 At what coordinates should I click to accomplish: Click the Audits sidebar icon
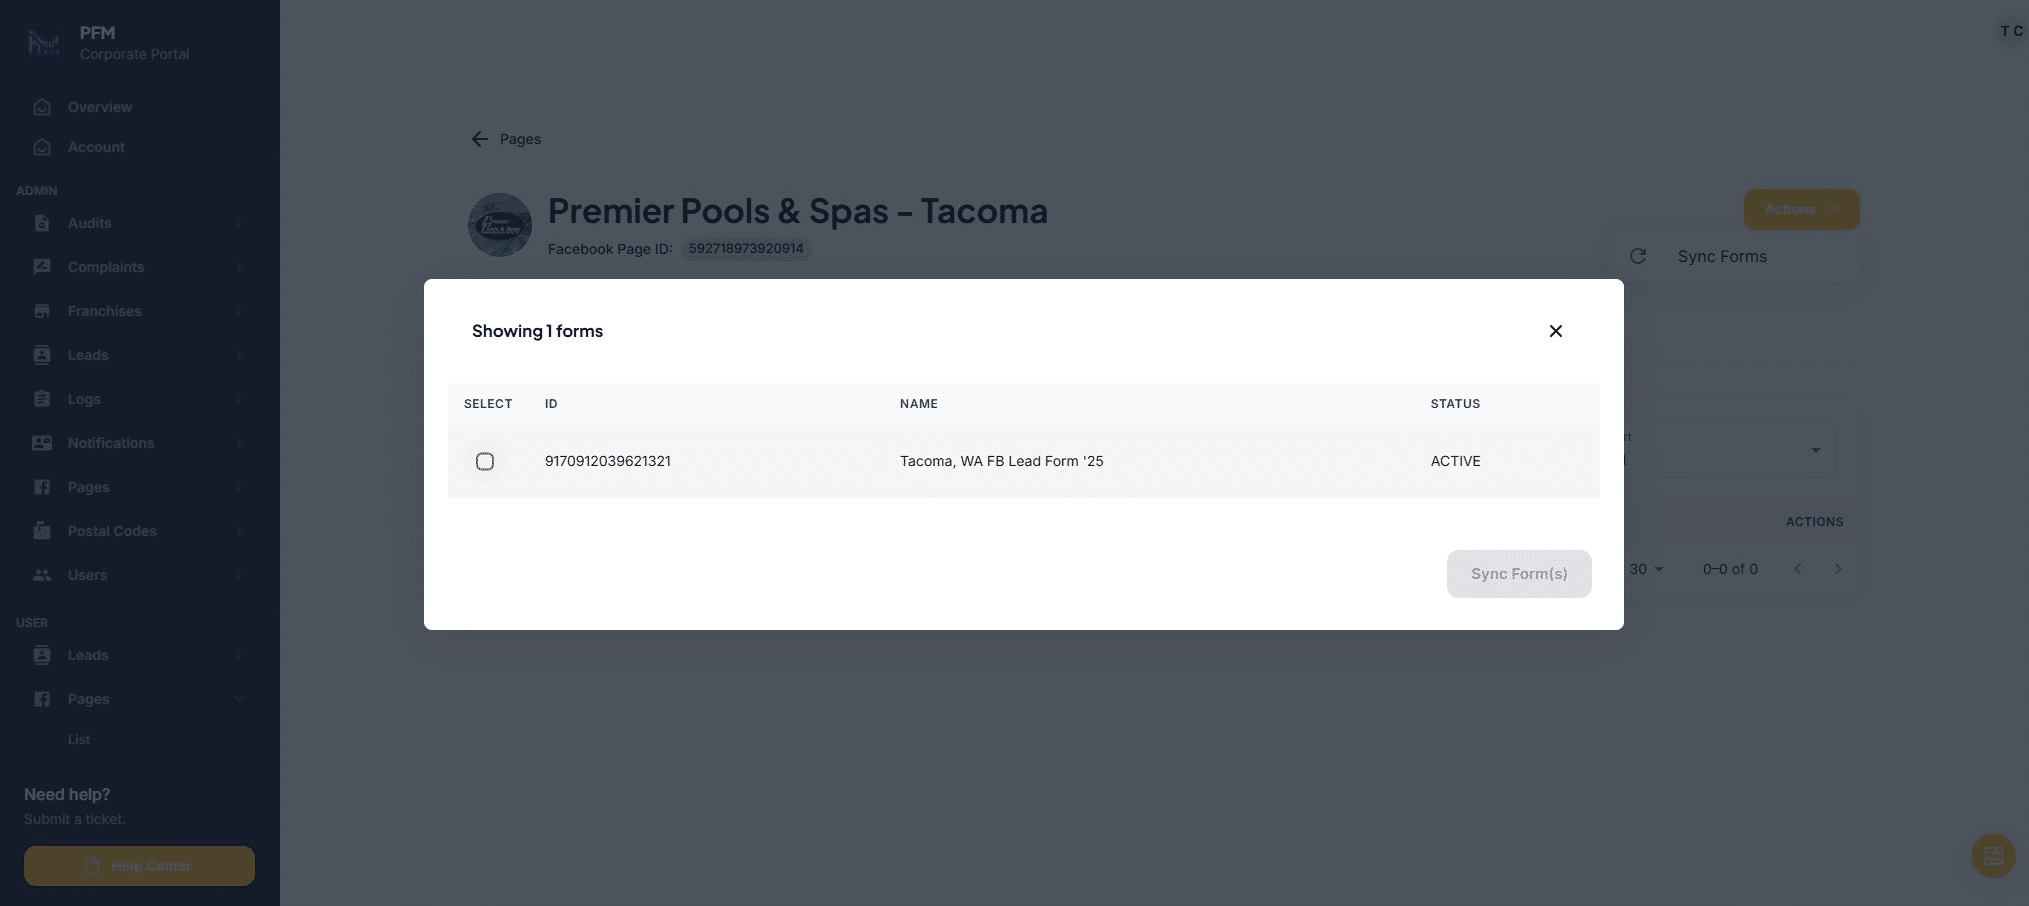click(x=42, y=223)
